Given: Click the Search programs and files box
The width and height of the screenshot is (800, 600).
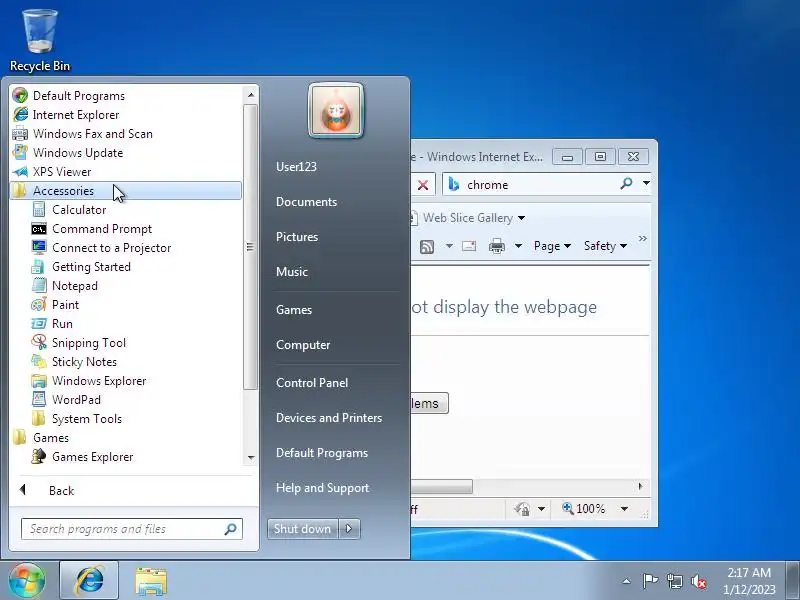Looking at the screenshot, I should pos(132,529).
